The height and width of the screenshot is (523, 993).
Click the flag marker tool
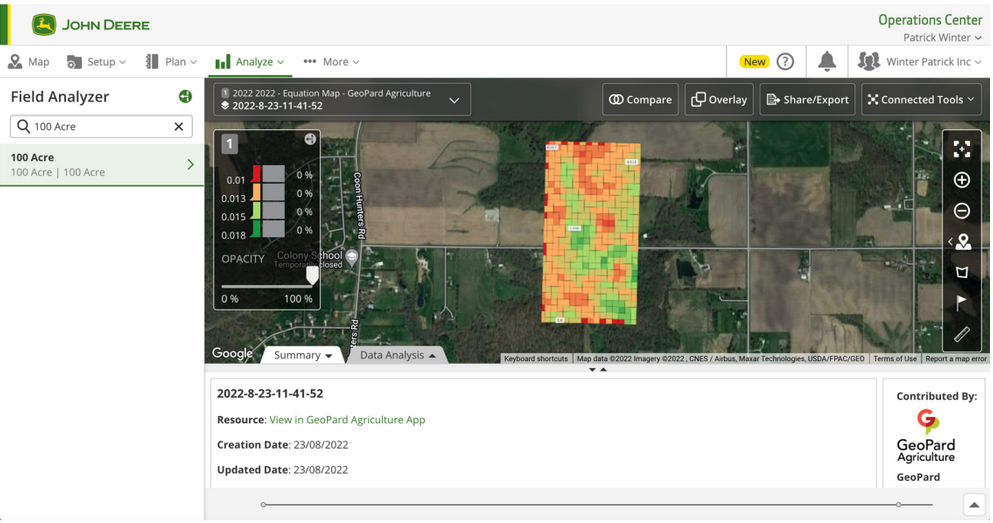point(961,303)
